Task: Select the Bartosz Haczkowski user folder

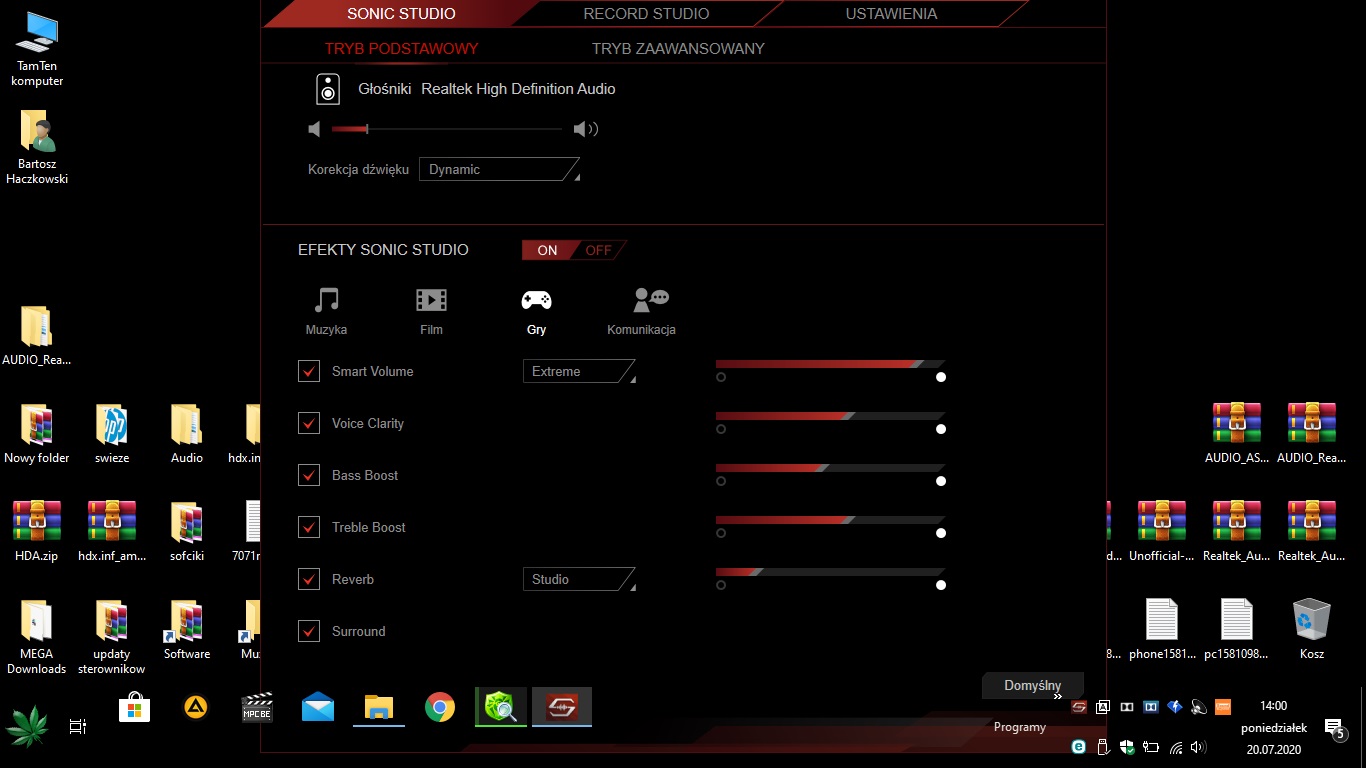Action: 37,148
